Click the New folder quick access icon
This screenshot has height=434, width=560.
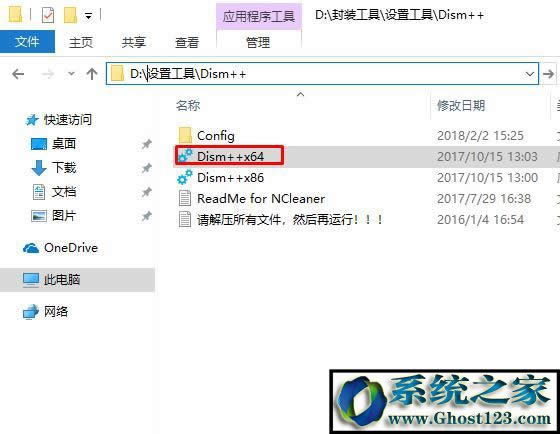(70, 15)
